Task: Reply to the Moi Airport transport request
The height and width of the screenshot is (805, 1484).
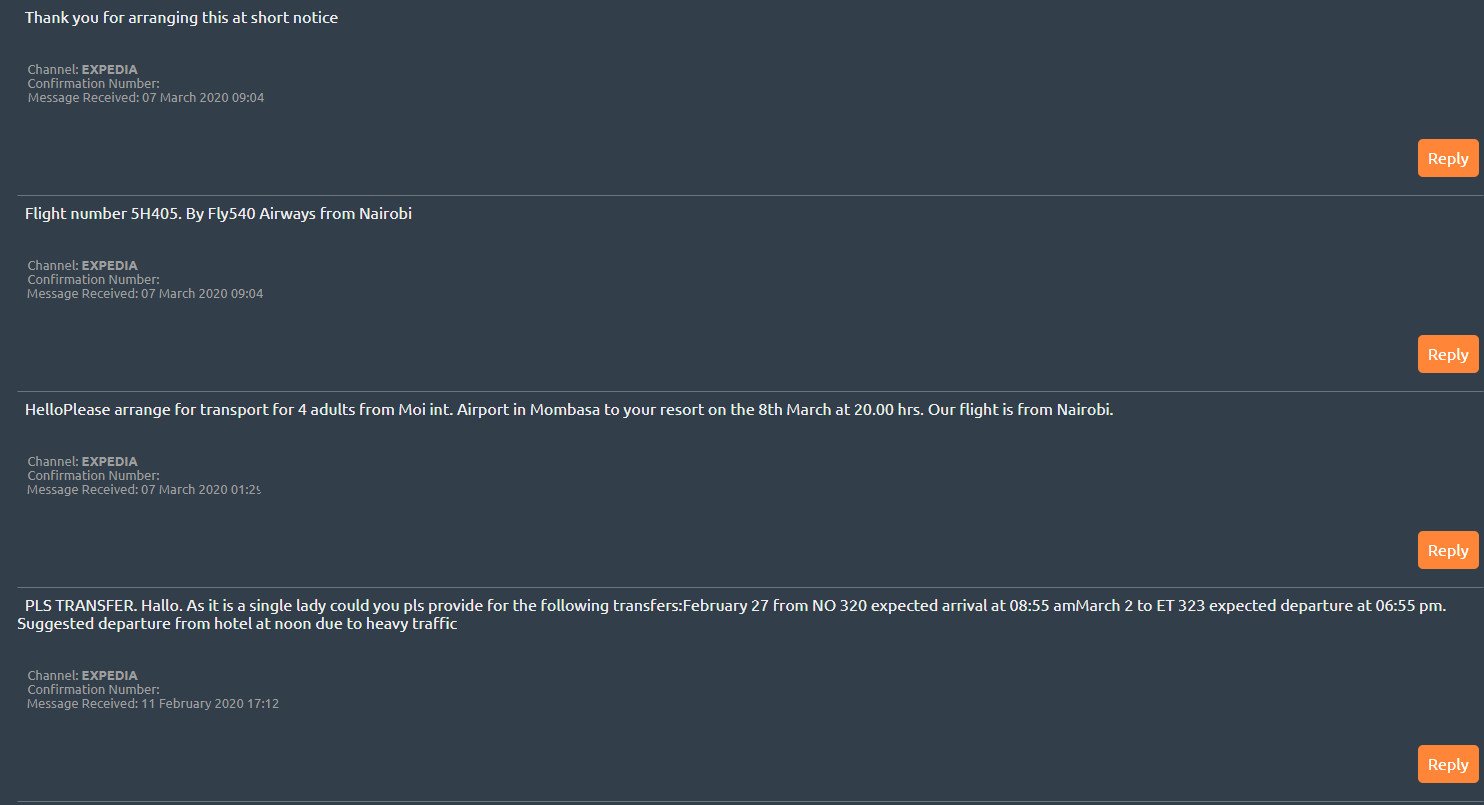Action: click(x=1447, y=550)
